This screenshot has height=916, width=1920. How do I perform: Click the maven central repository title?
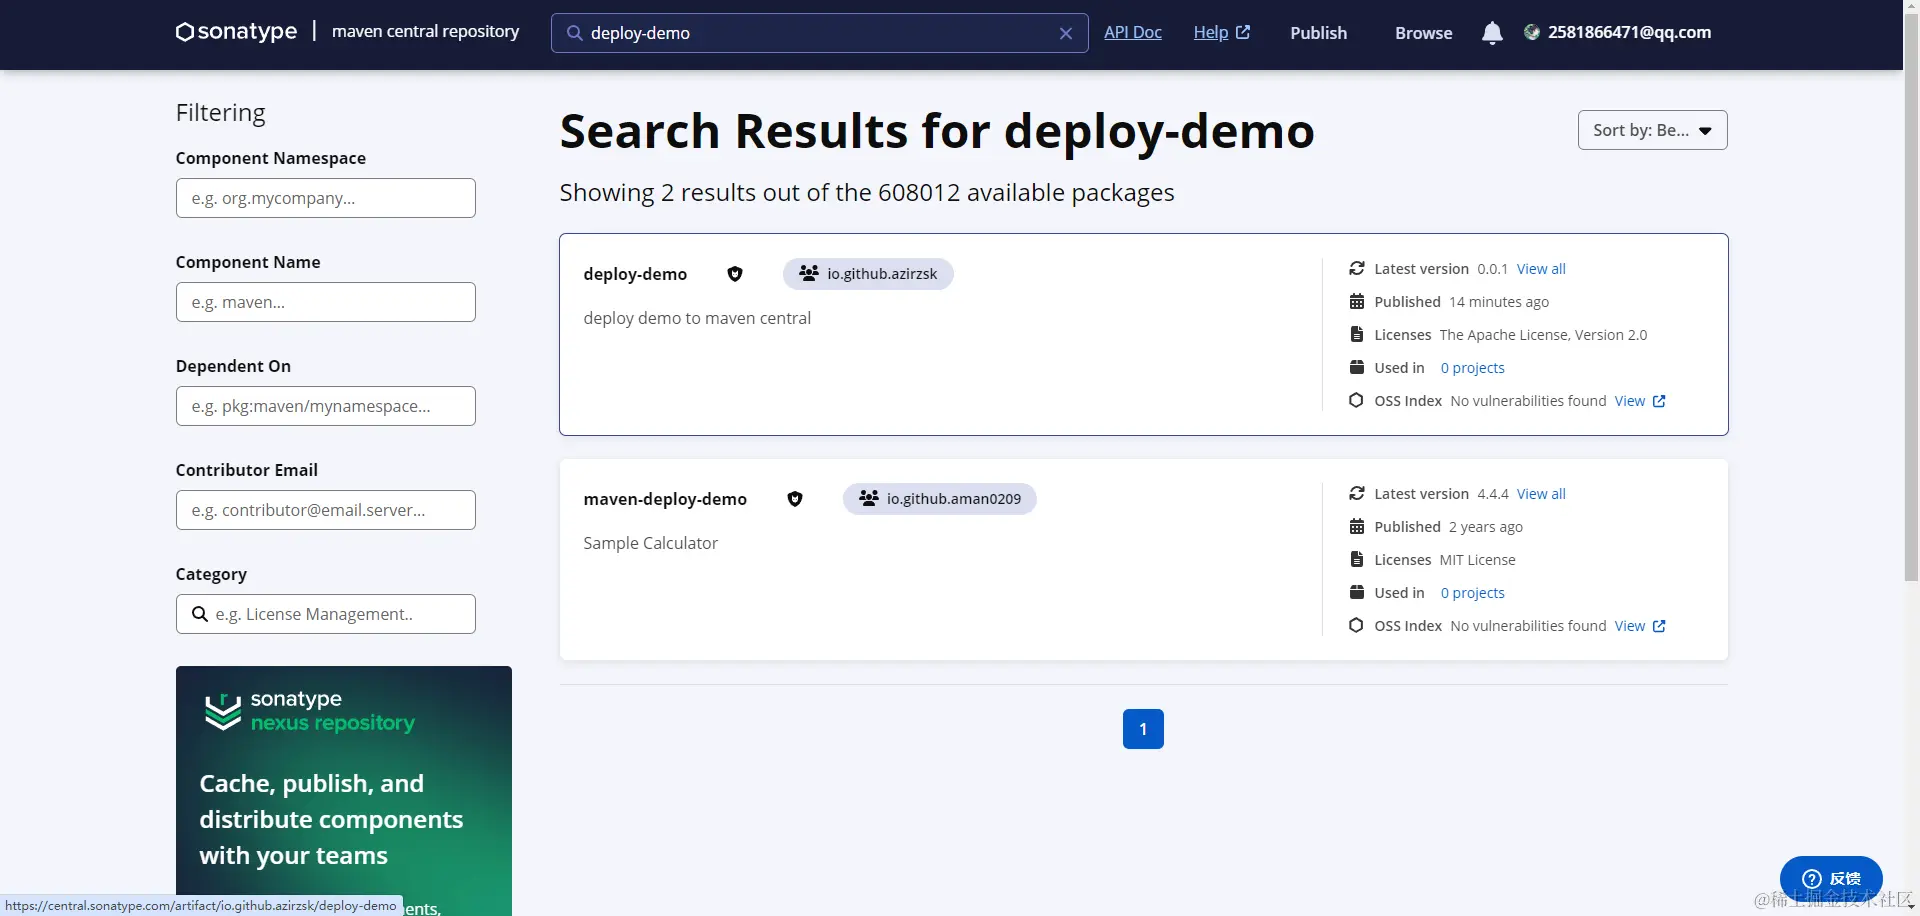click(x=425, y=31)
